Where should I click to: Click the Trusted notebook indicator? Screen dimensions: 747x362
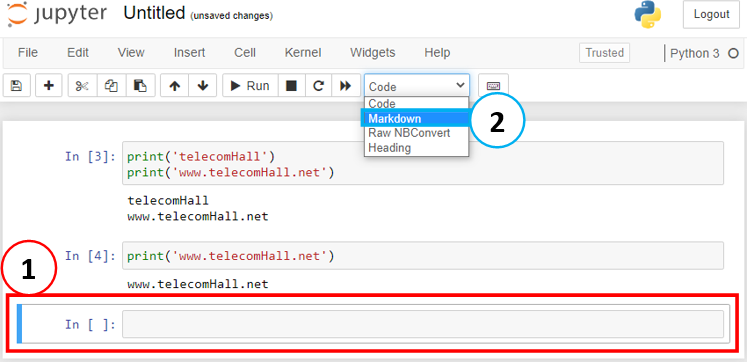tap(605, 53)
